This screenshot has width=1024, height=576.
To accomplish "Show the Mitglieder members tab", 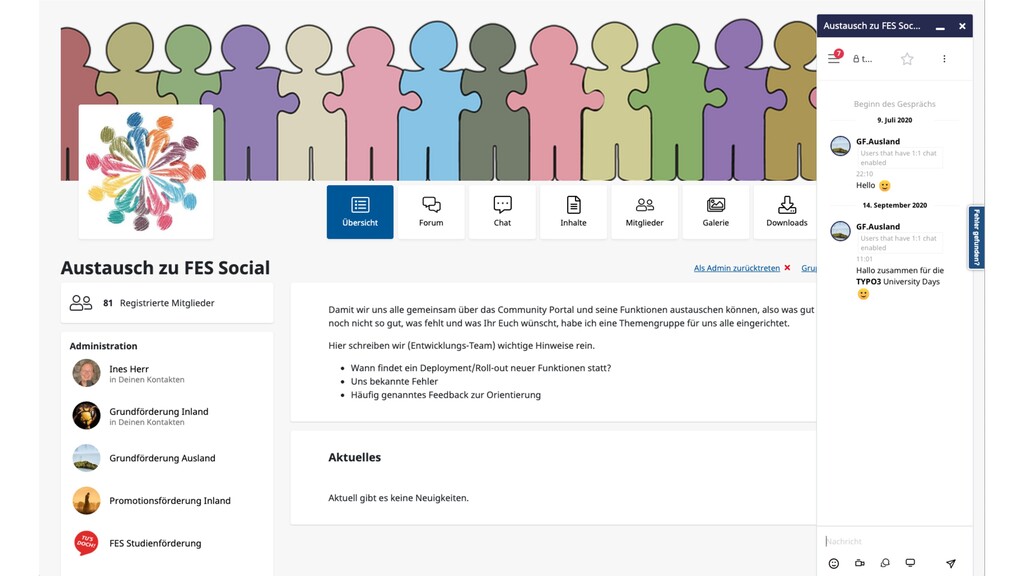I will 644,212.
